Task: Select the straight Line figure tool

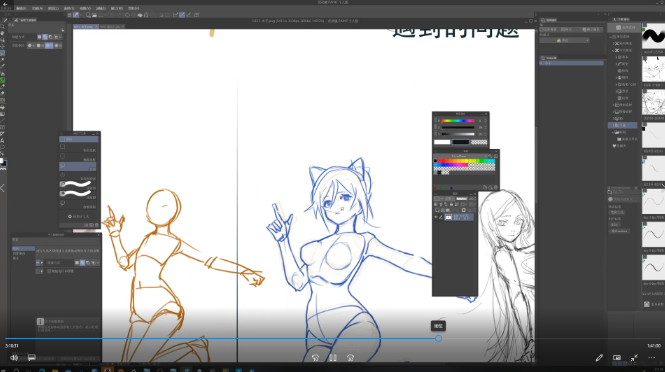Action: click(x=3, y=120)
